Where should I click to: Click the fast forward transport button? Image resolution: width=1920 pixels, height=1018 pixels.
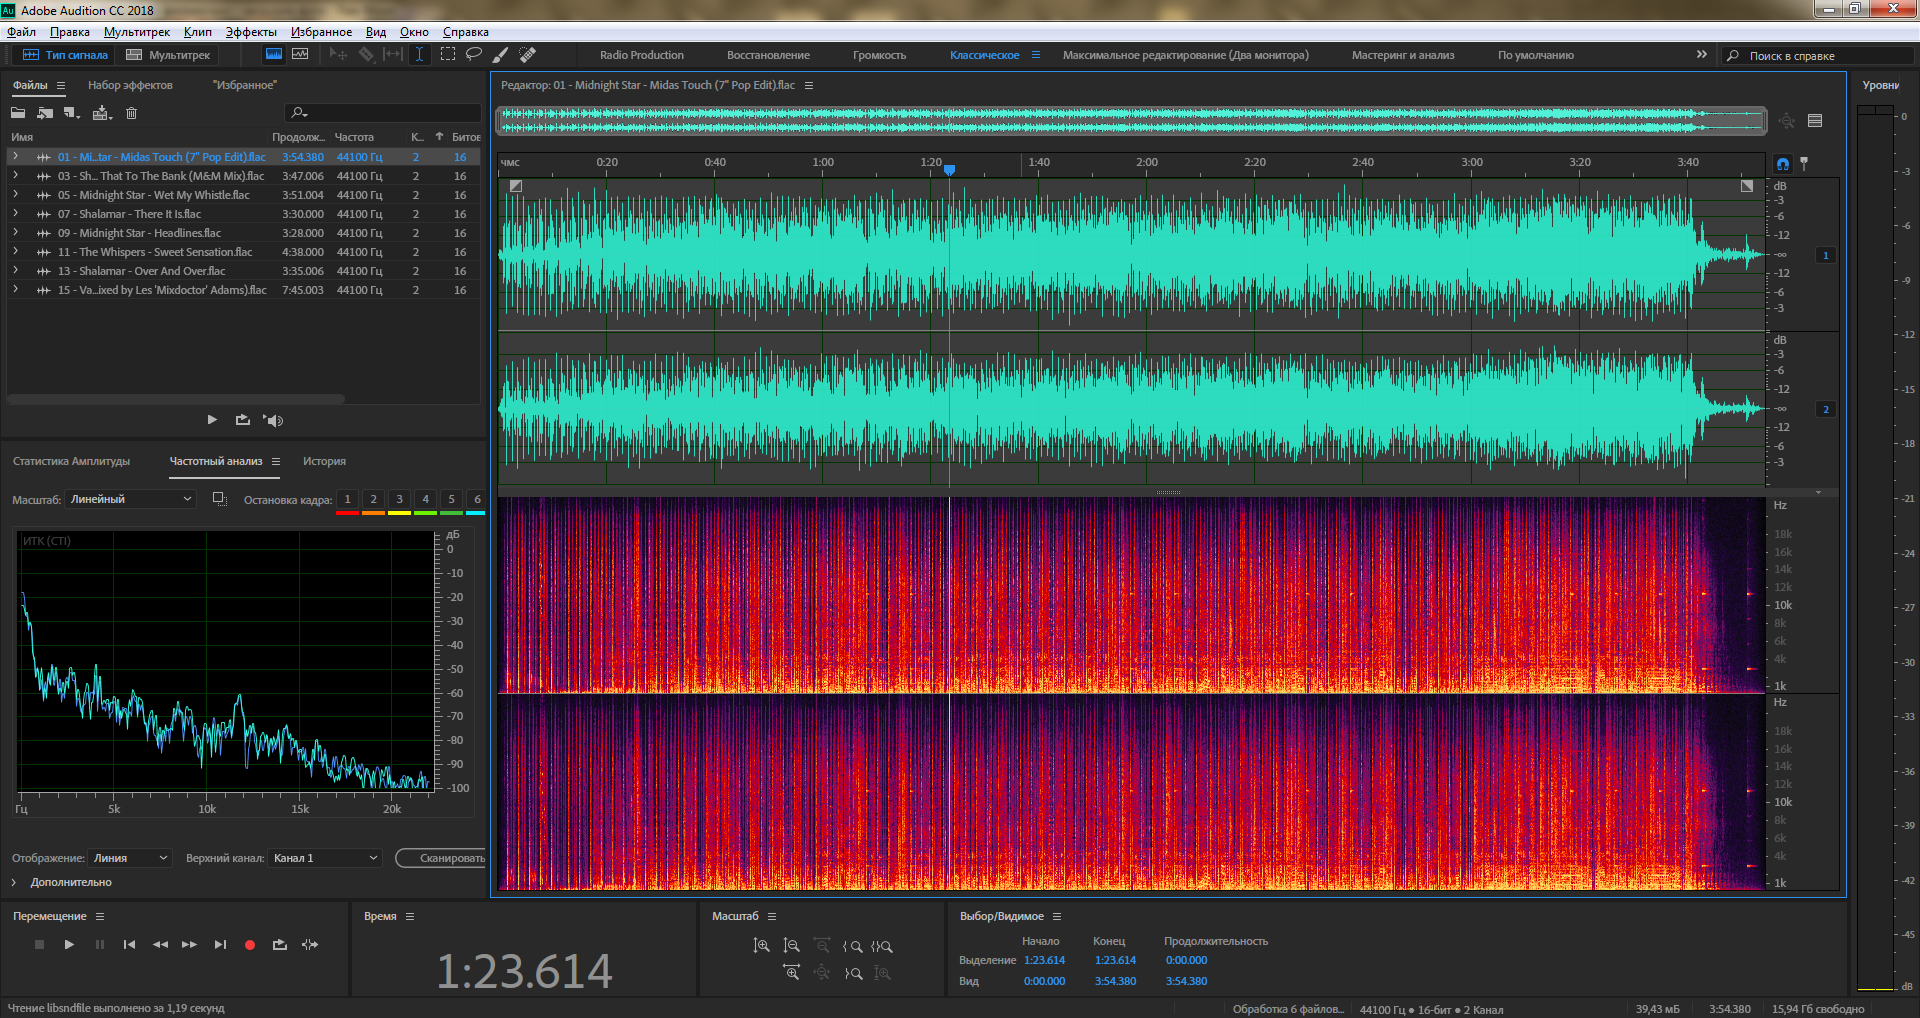[x=189, y=945]
